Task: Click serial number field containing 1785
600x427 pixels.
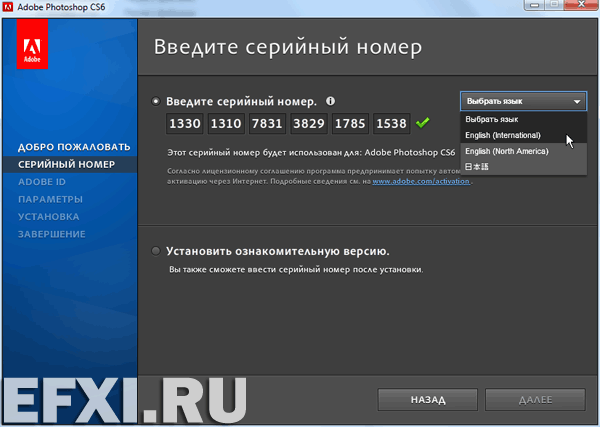Action: point(350,124)
